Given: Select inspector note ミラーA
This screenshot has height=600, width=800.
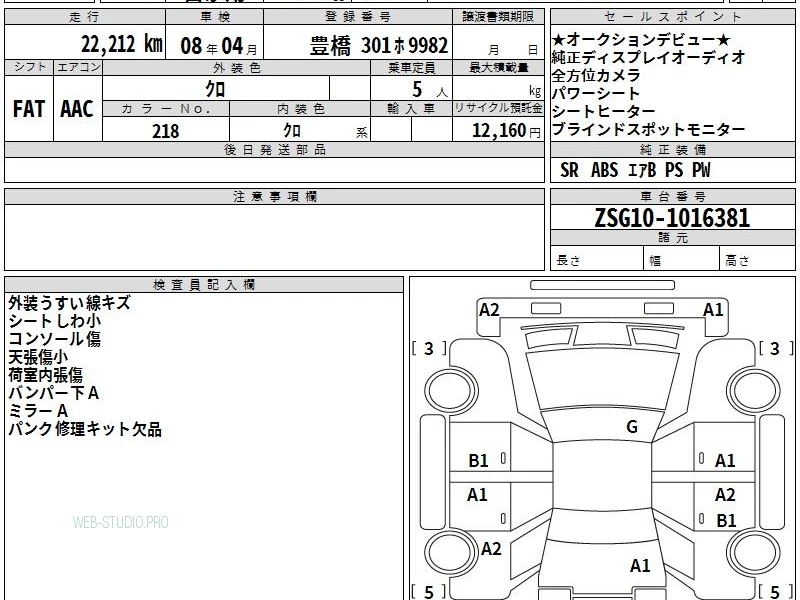Looking at the screenshot, I should click(38, 411).
